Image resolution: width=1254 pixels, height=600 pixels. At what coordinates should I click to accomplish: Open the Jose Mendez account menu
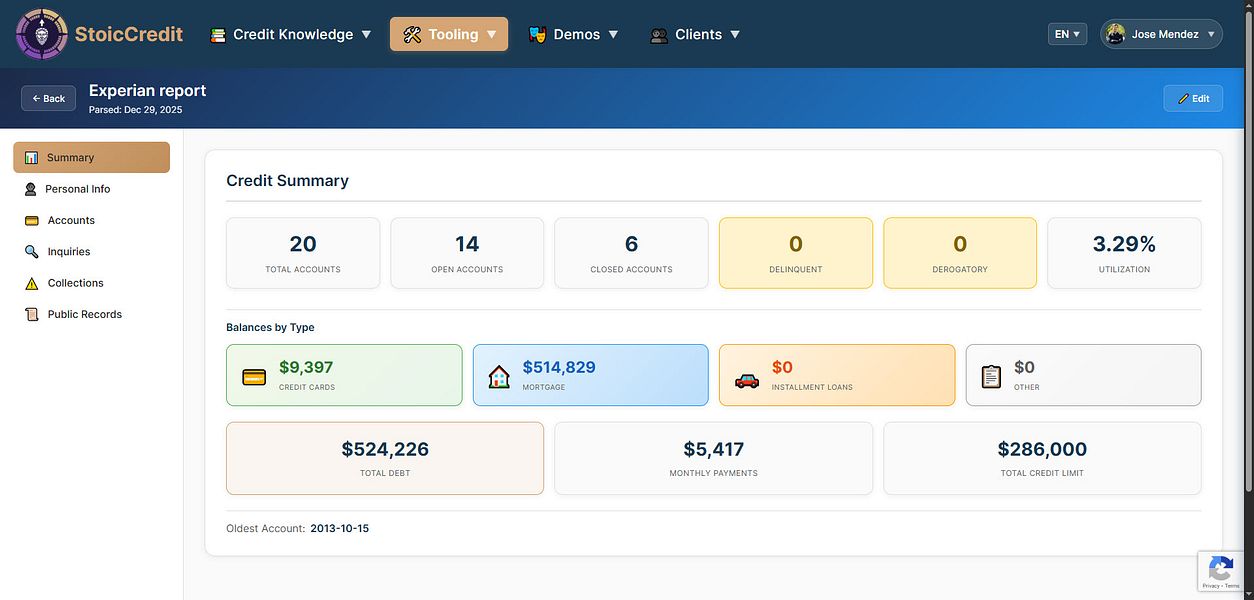pos(1160,33)
